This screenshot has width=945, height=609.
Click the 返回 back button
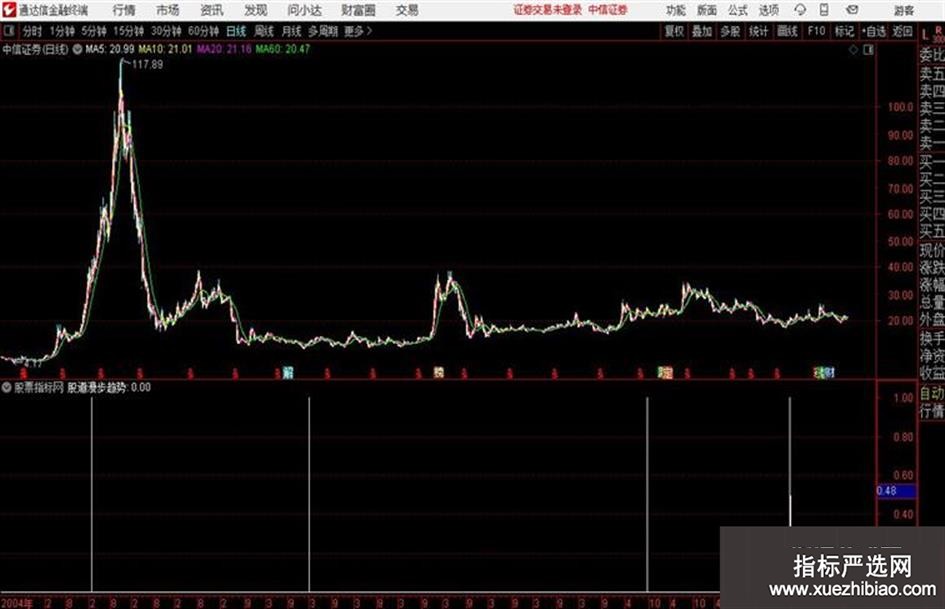pyautogui.click(x=902, y=31)
